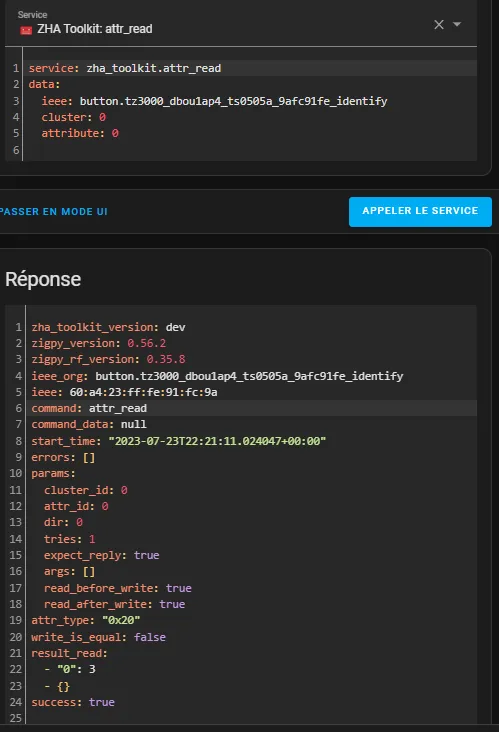The image size is (499, 732).
Task: Click the dir: 0 response line
Action: [63, 522]
